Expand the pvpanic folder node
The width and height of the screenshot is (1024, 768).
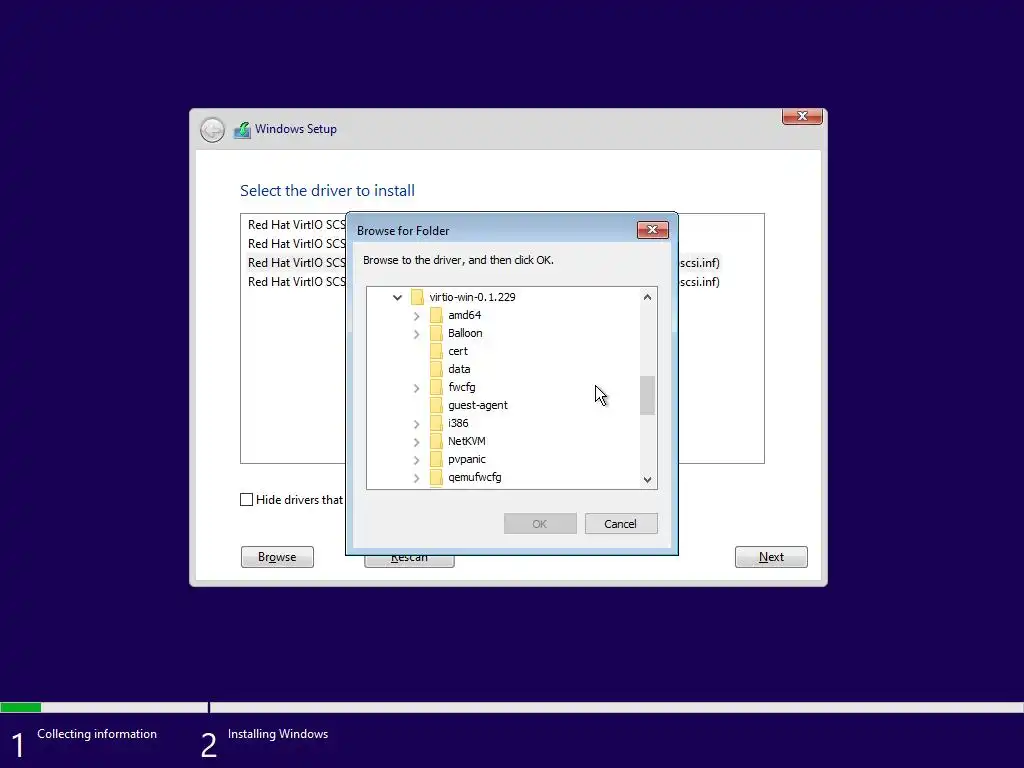(x=417, y=460)
